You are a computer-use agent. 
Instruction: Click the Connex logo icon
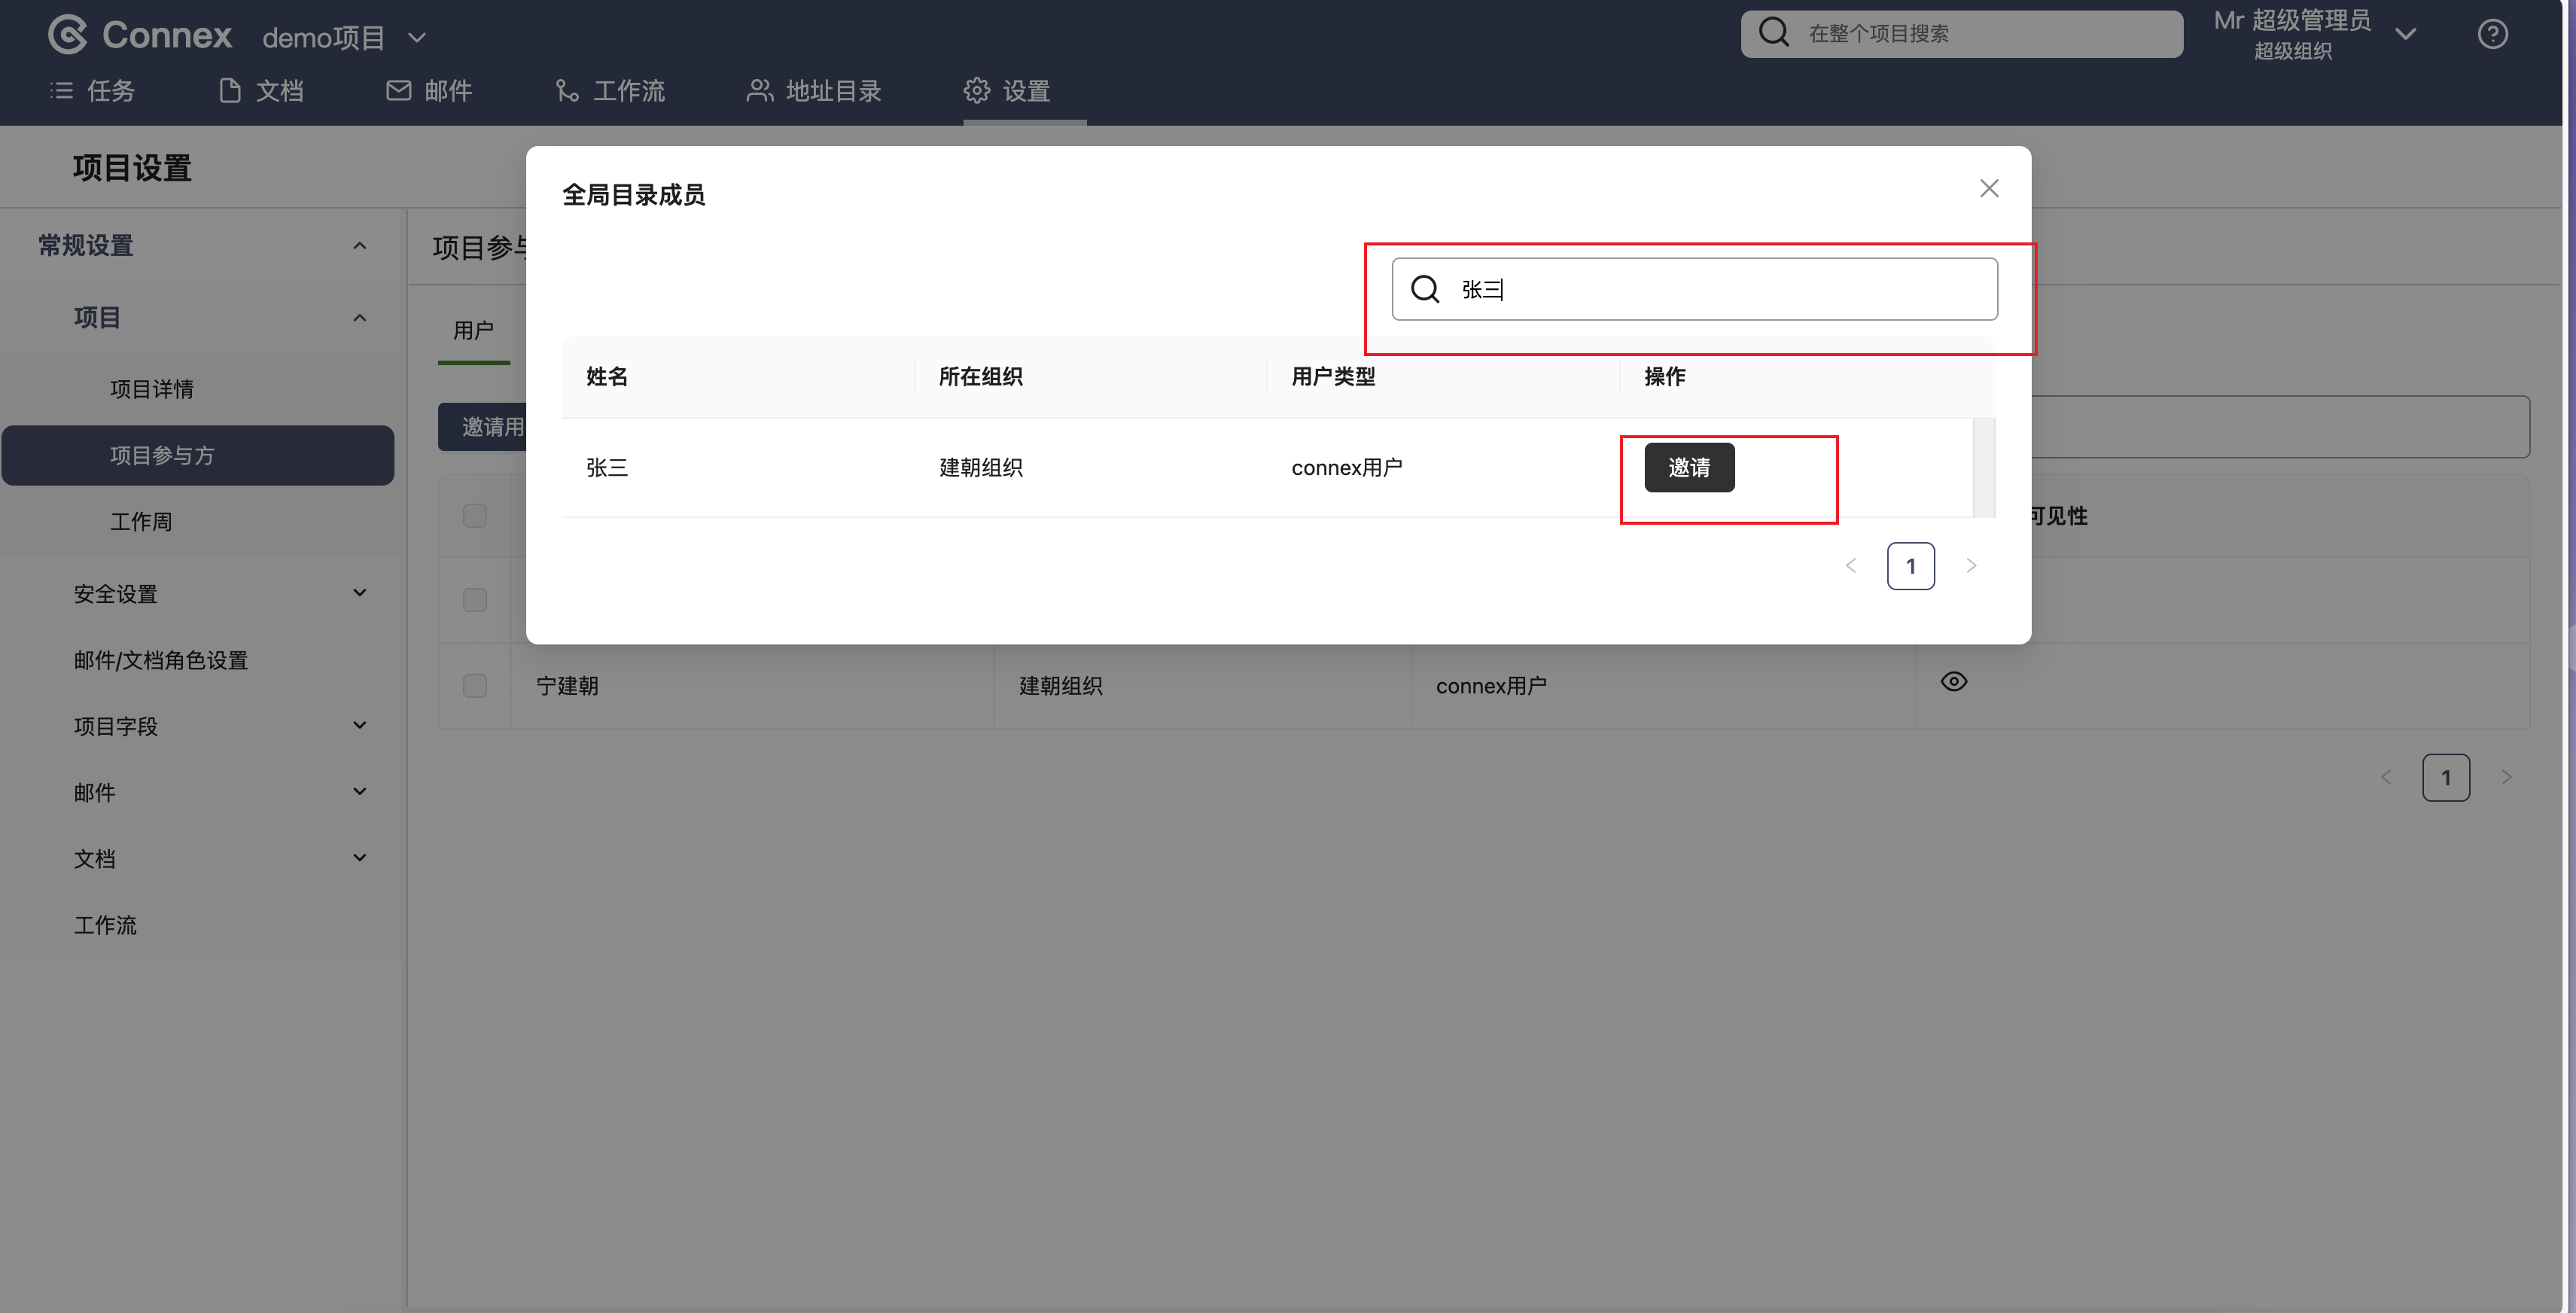click(x=68, y=35)
